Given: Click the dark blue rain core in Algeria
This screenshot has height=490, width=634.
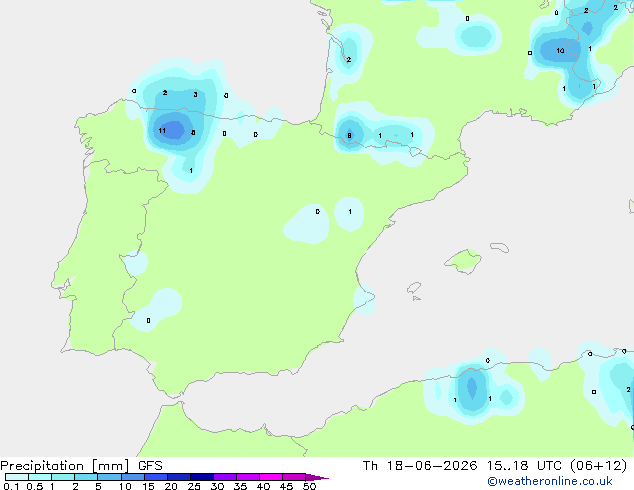Looking at the screenshot, I should 472,387.
